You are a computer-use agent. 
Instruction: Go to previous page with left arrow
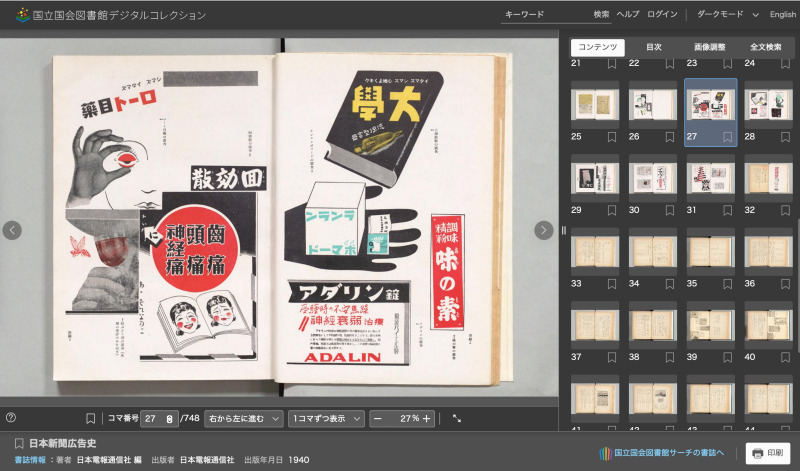(12, 230)
